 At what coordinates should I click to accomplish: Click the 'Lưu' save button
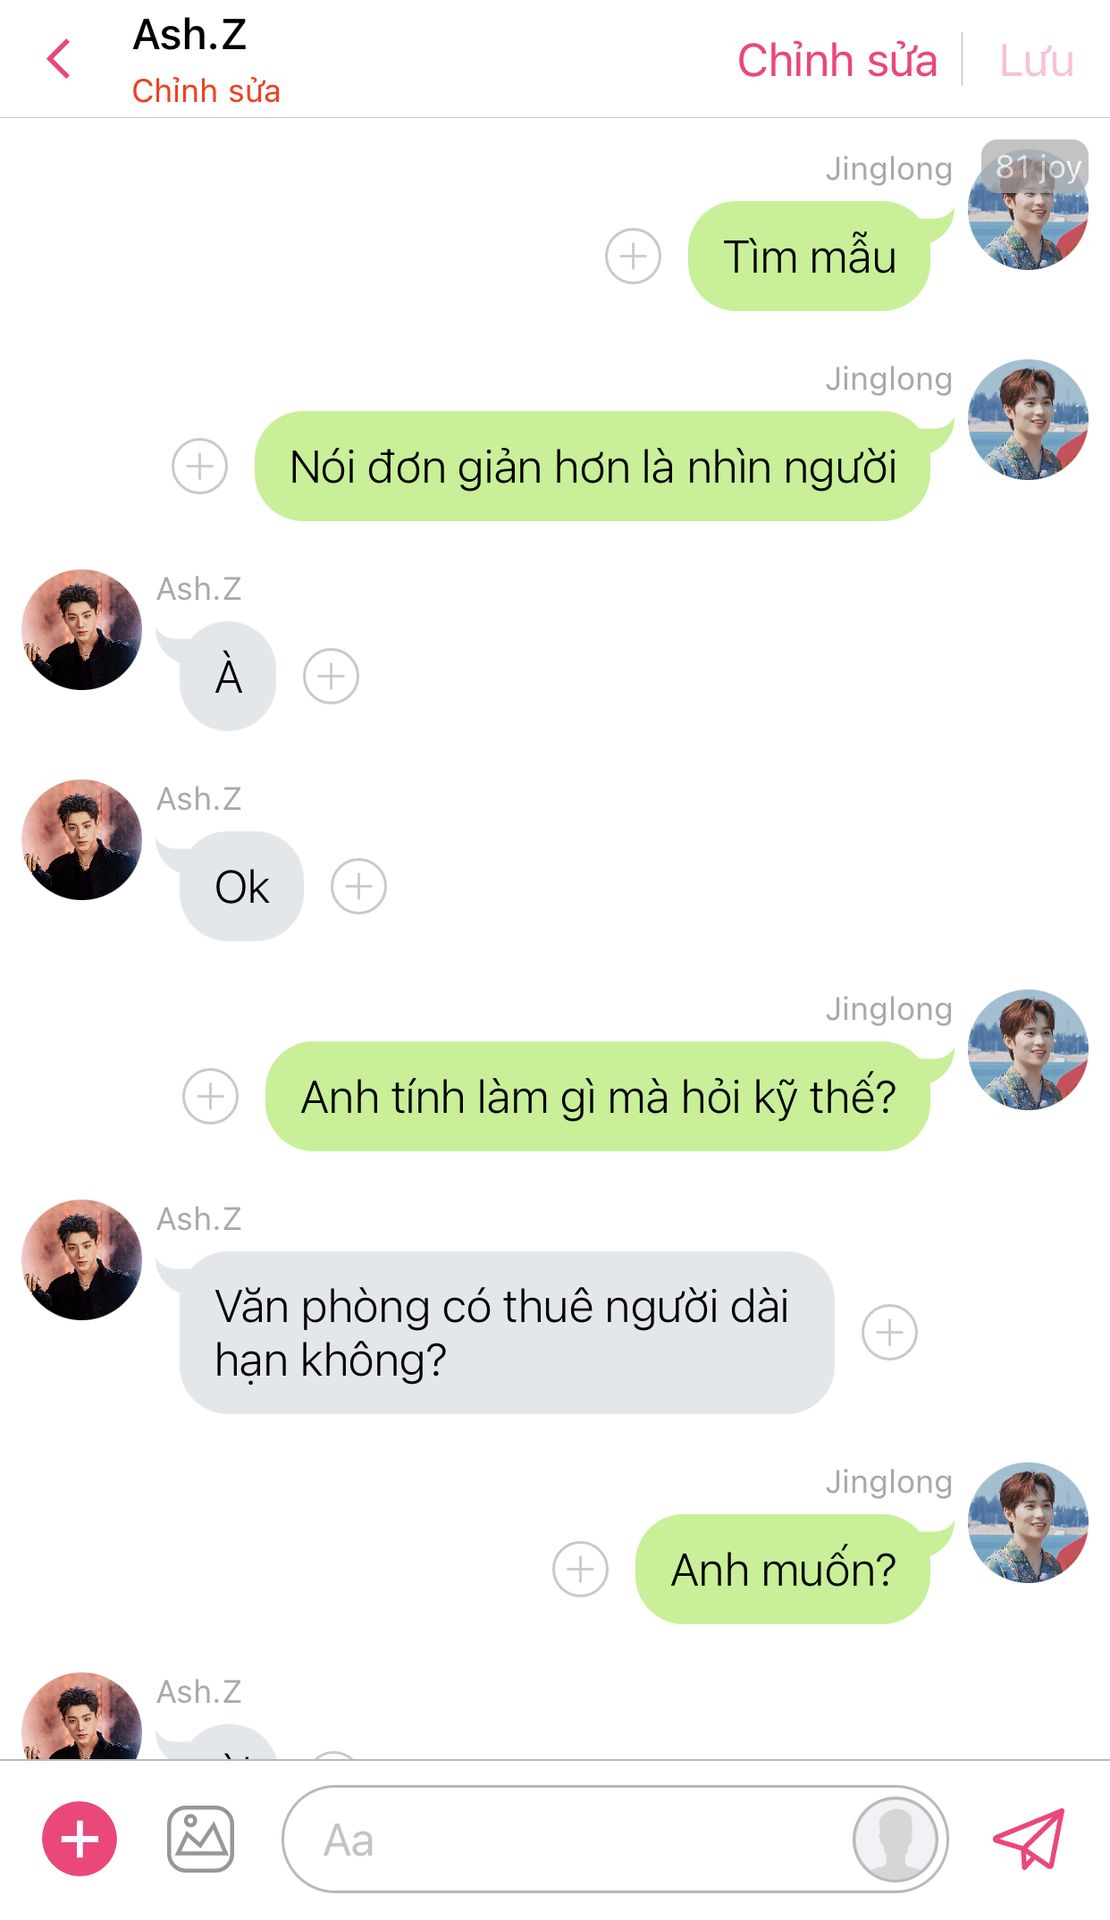[x=1037, y=60]
